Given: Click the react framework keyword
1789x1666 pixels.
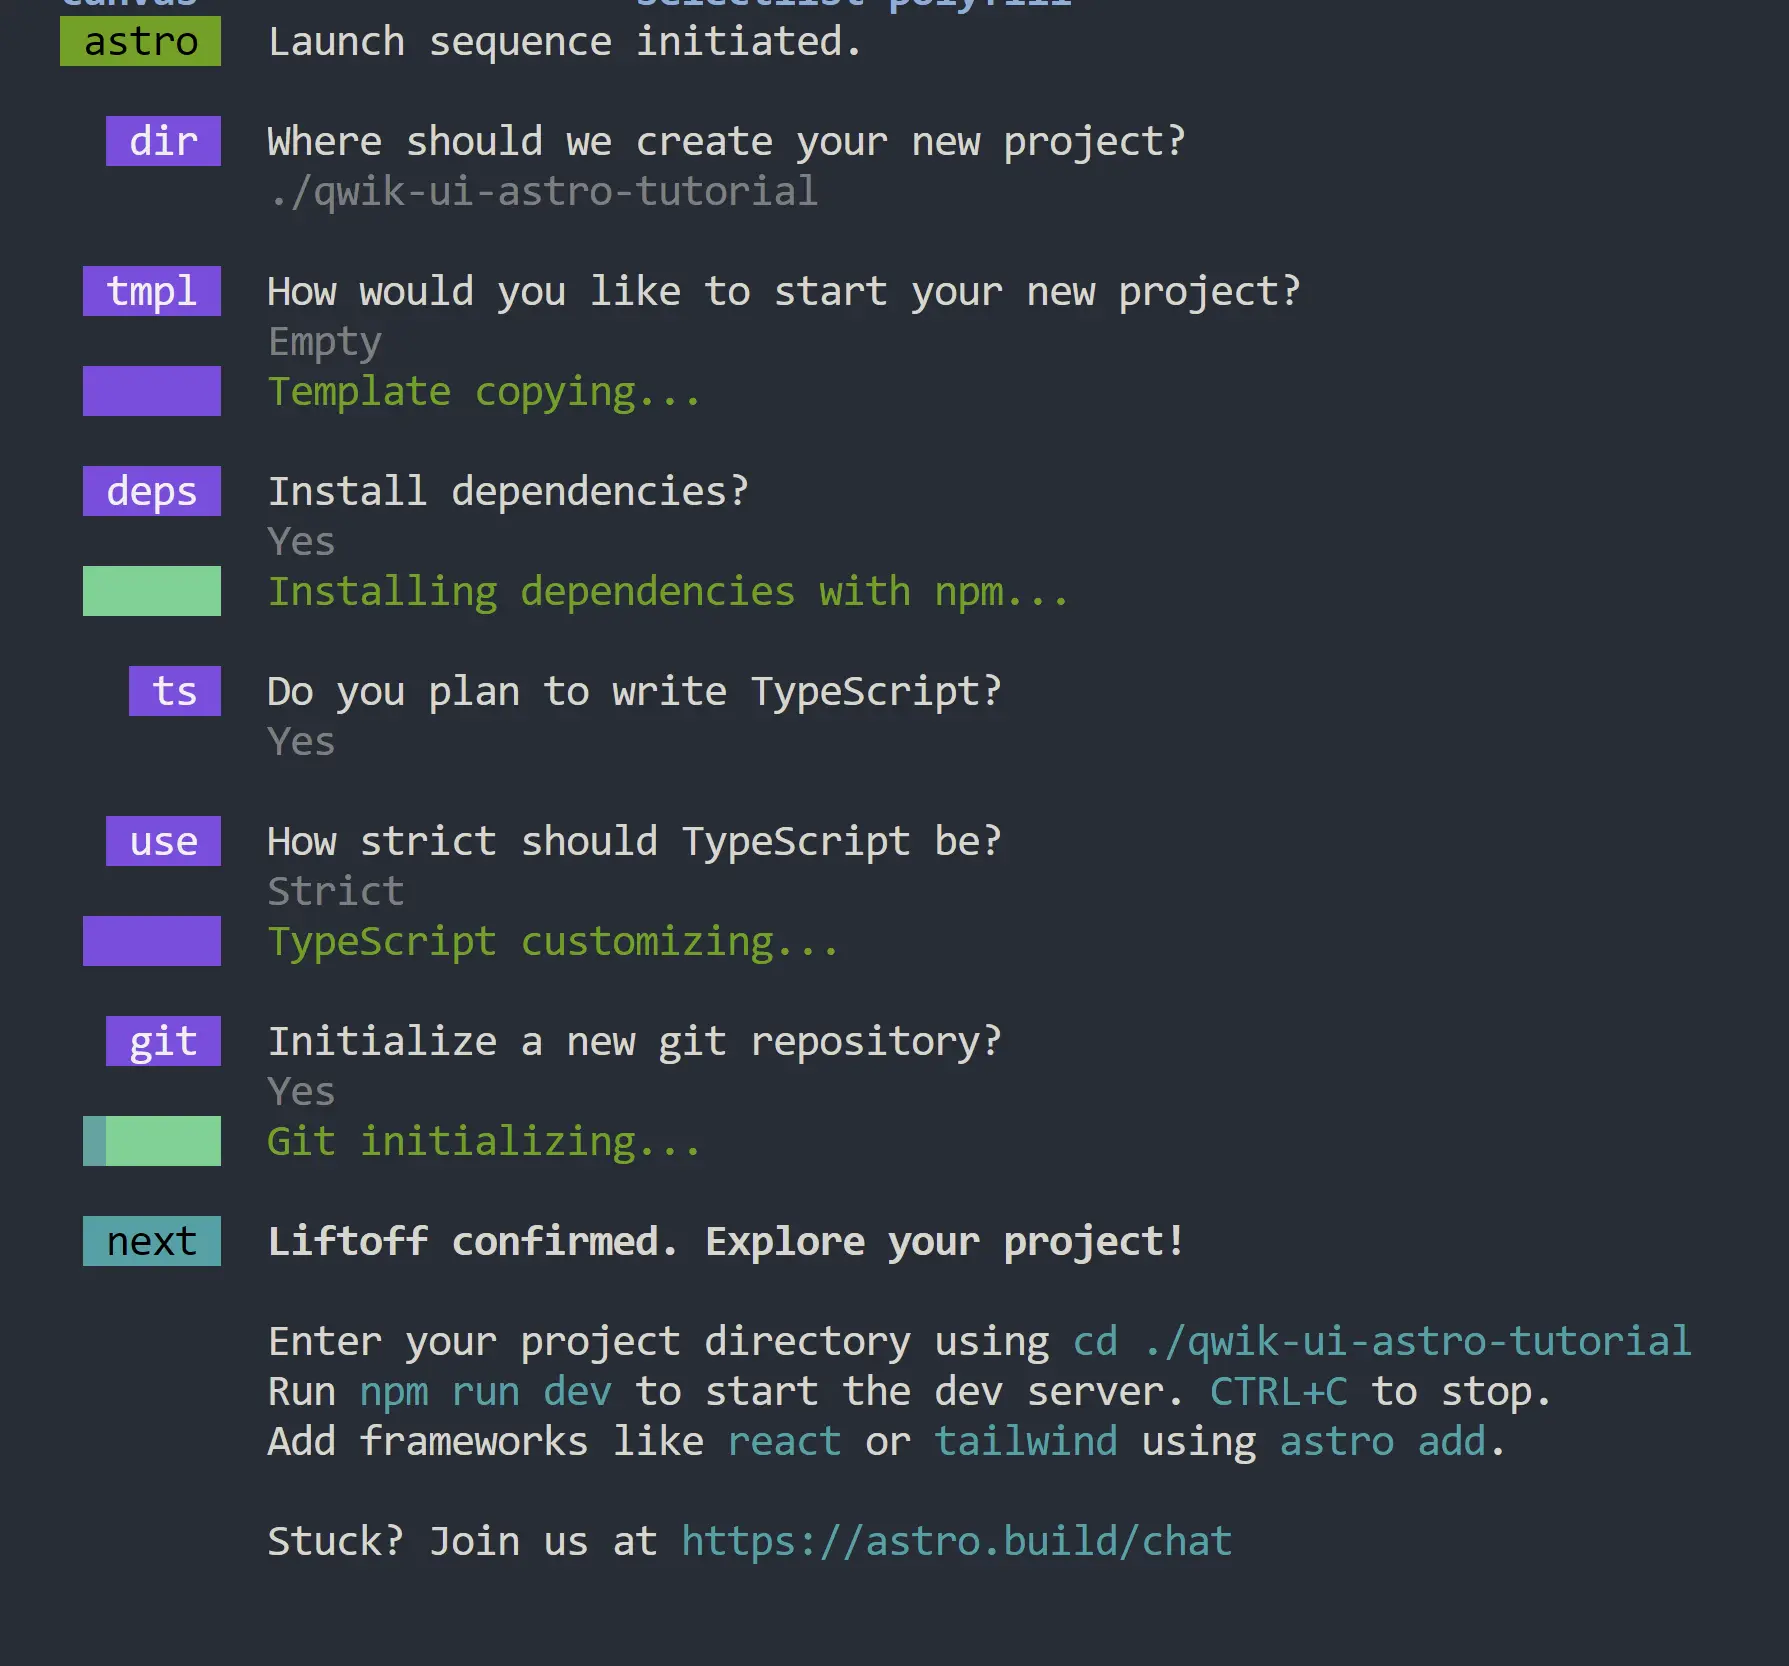Looking at the screenshot, I should pyautogui.click(x=784, y=1441).
